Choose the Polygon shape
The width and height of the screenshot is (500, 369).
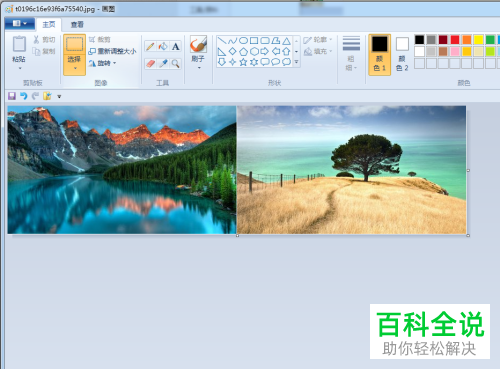click(275, 41)
